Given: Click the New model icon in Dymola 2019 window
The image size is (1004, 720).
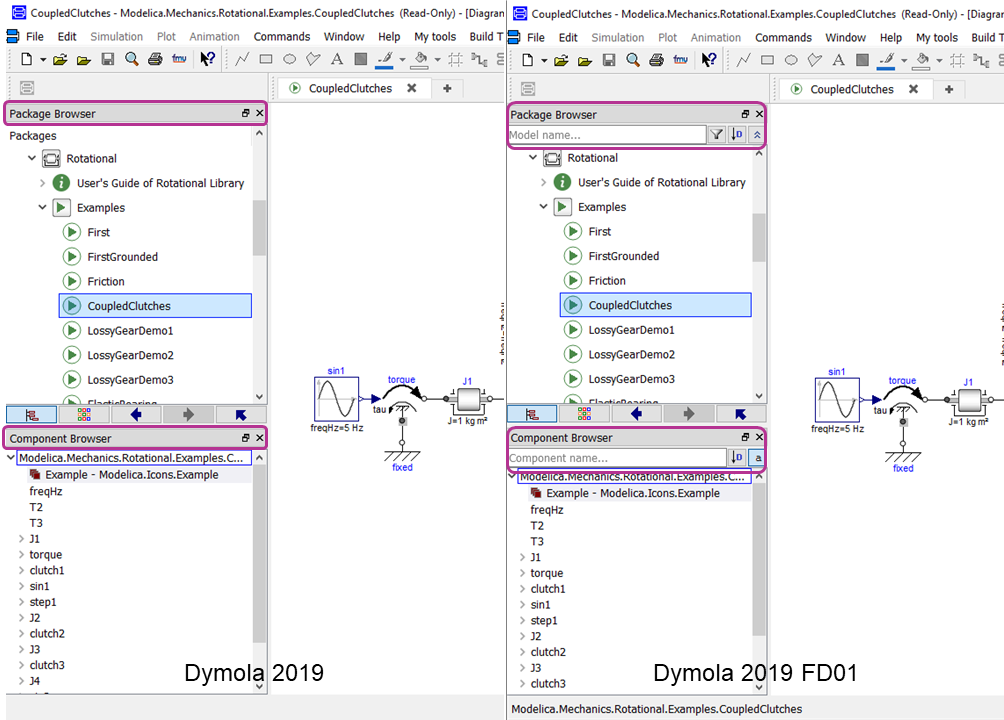Looking at the screenshot, I should pos(26,60).
